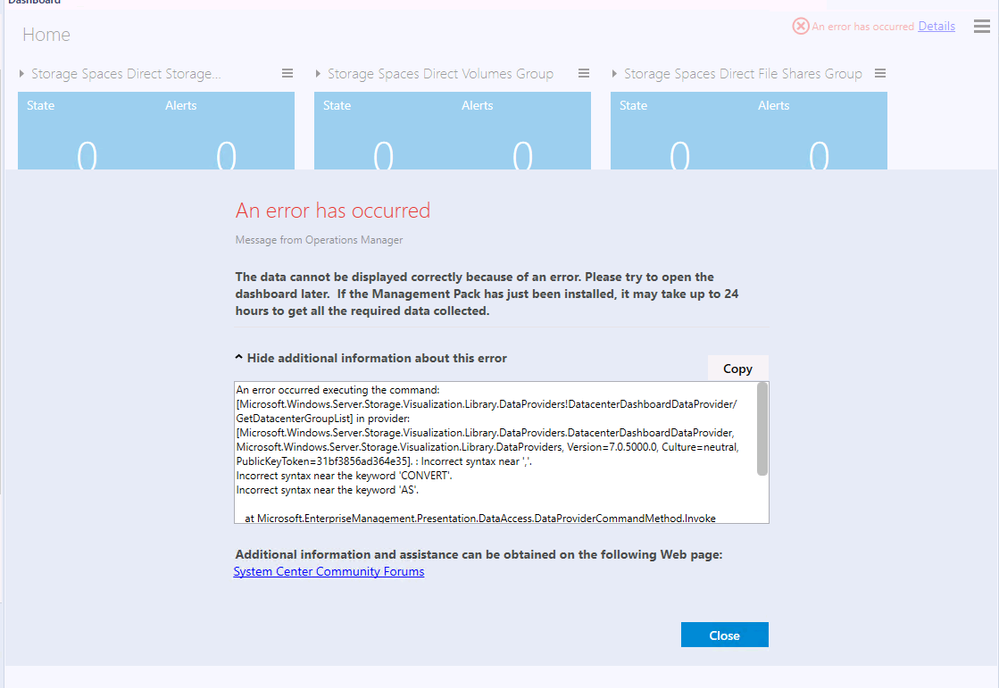This screenshot has width=999, height=688.
Task: Click State label in File Shares Group tile
Action: coord(633,106)
